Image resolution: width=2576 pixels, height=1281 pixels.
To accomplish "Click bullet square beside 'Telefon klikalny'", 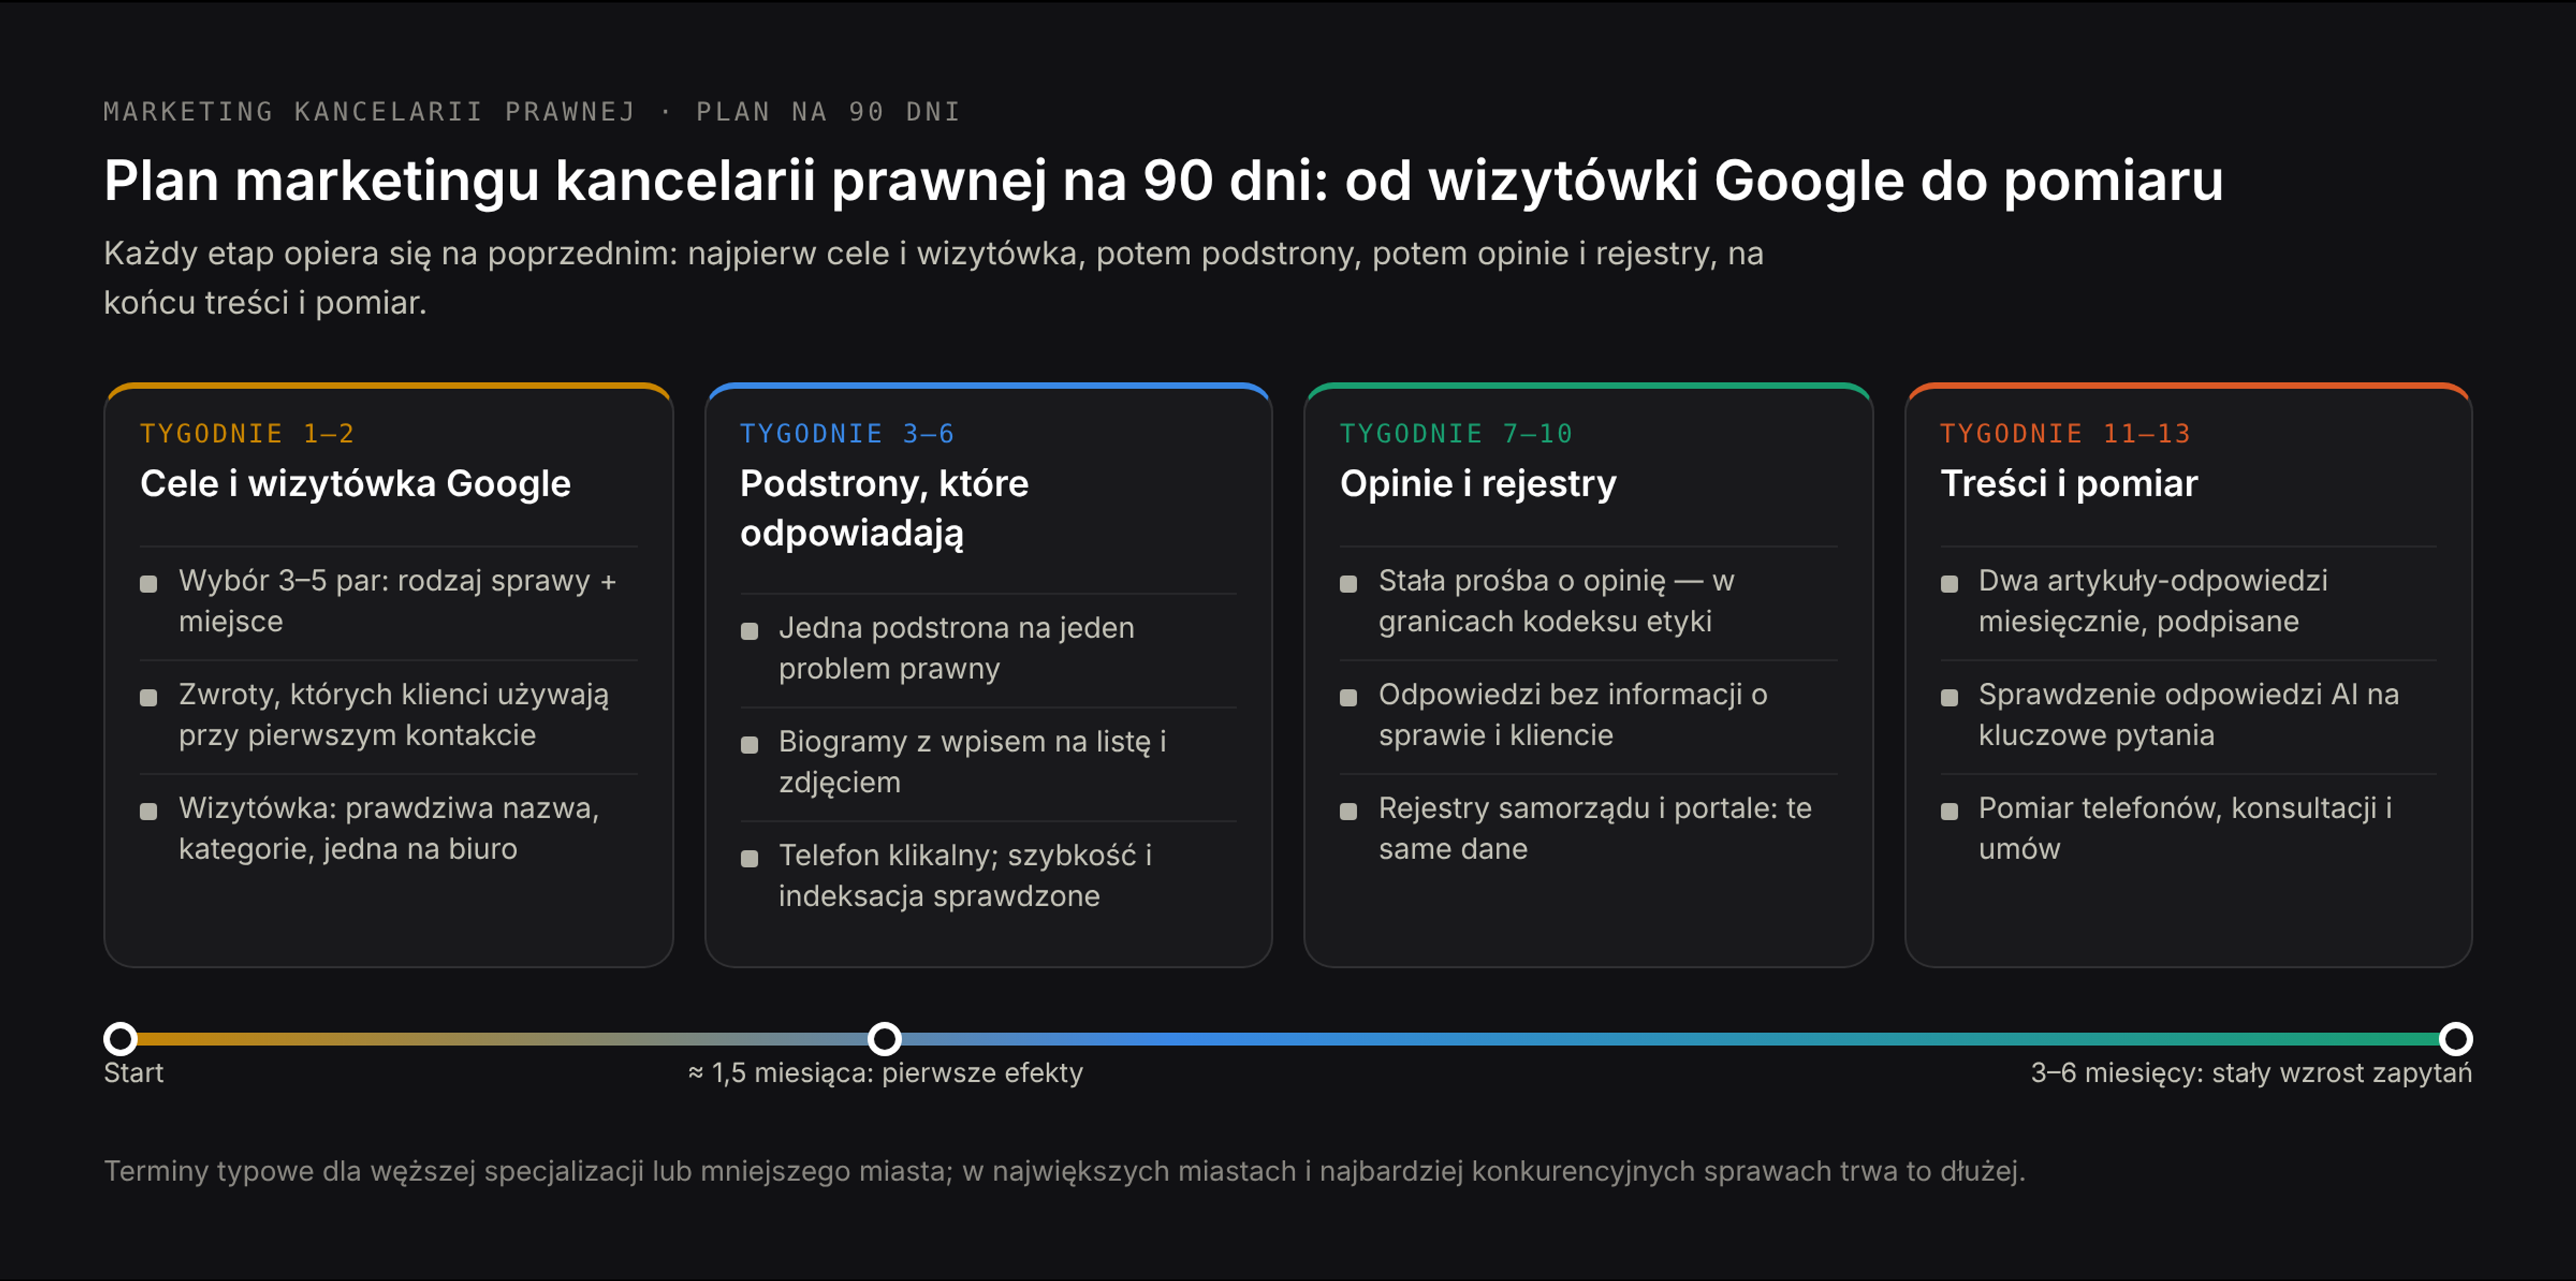I will click(749, 858).
